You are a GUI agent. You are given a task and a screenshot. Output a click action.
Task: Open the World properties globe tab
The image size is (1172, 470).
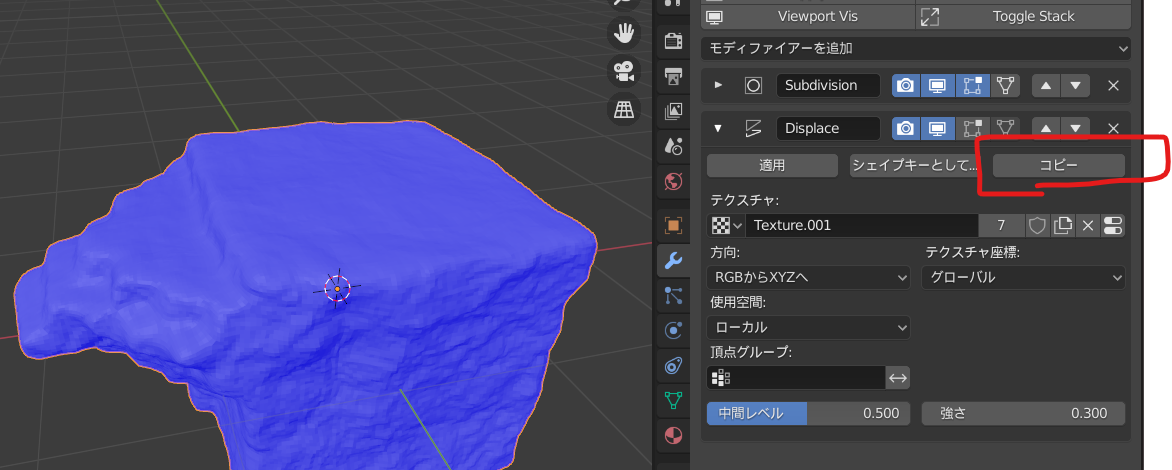[x=673, y=181]
